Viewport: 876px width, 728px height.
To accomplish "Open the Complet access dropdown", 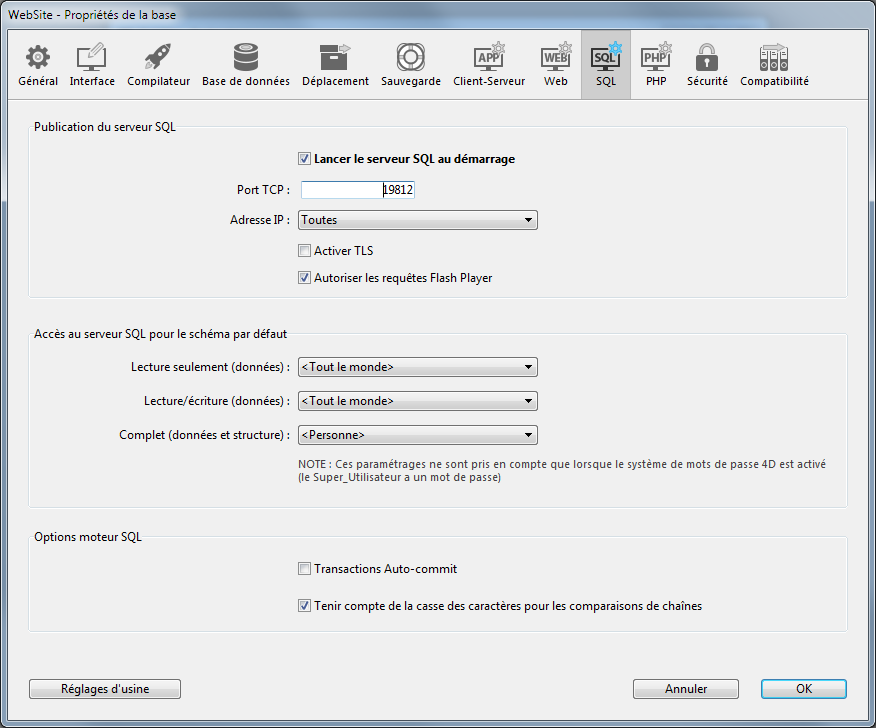I will (x=418, y=435).
